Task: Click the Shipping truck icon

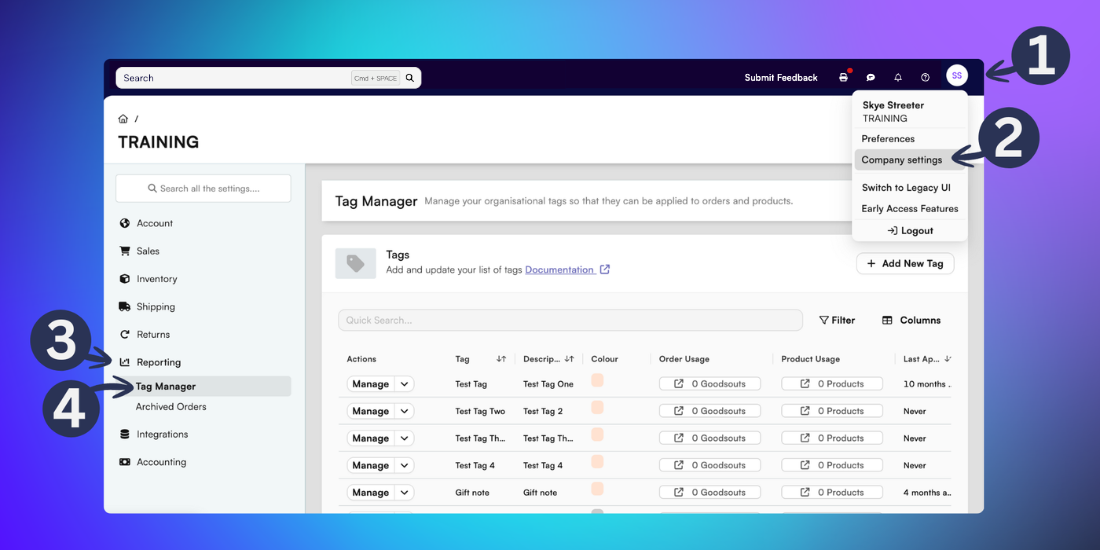Action: [x=125, y=307]
